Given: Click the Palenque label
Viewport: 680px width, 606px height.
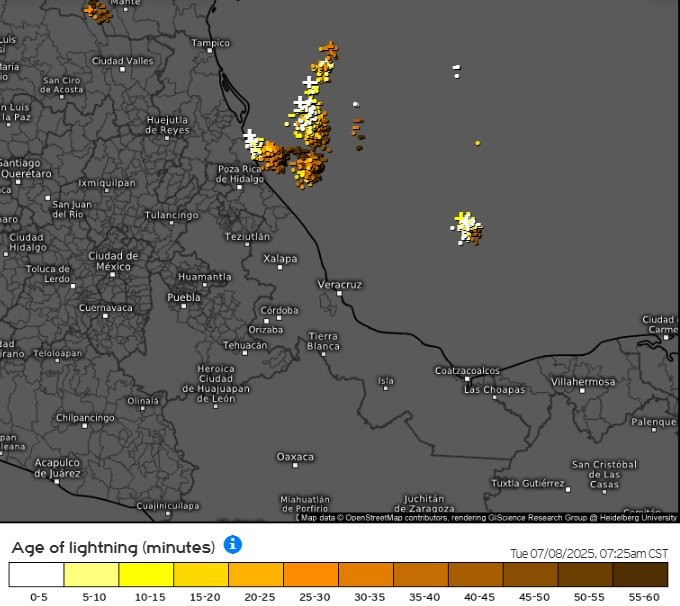Looking at the screenshot, I should point(654,422).
